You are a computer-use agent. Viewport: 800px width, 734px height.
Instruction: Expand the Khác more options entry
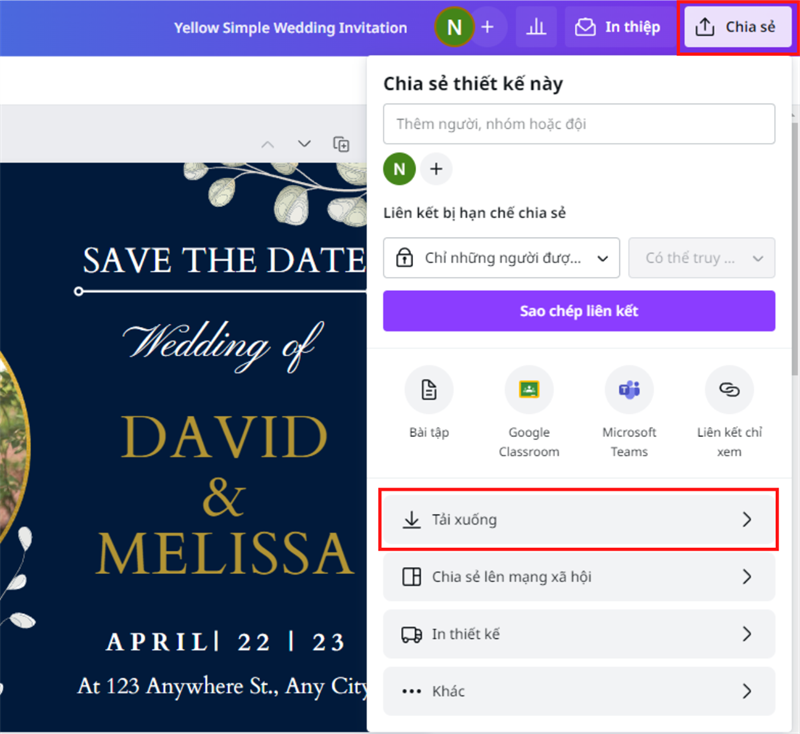point(579,691)
